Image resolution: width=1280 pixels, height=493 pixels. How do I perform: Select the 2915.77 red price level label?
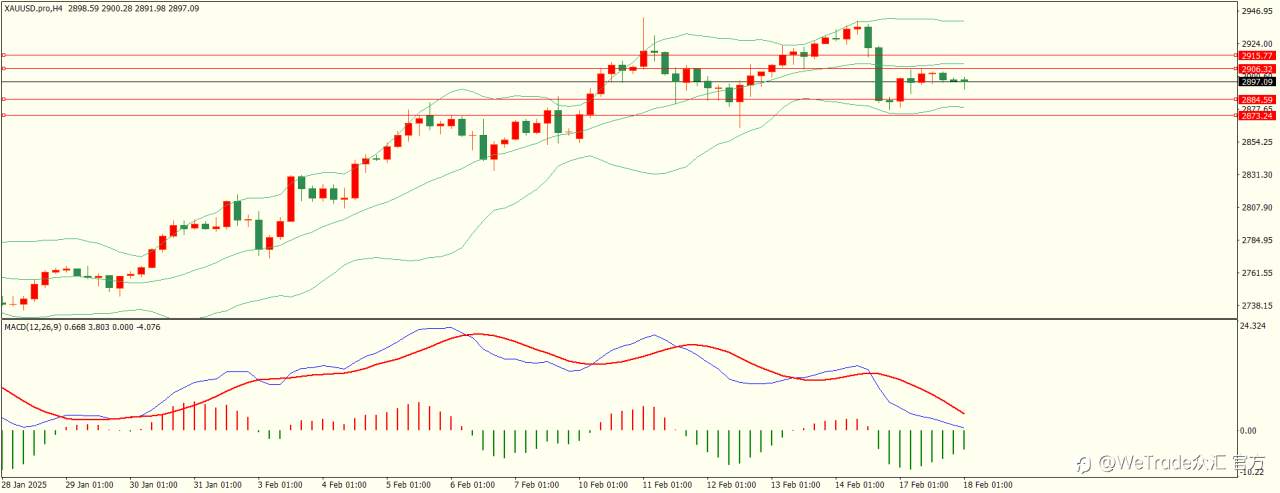pos(1256,56)
